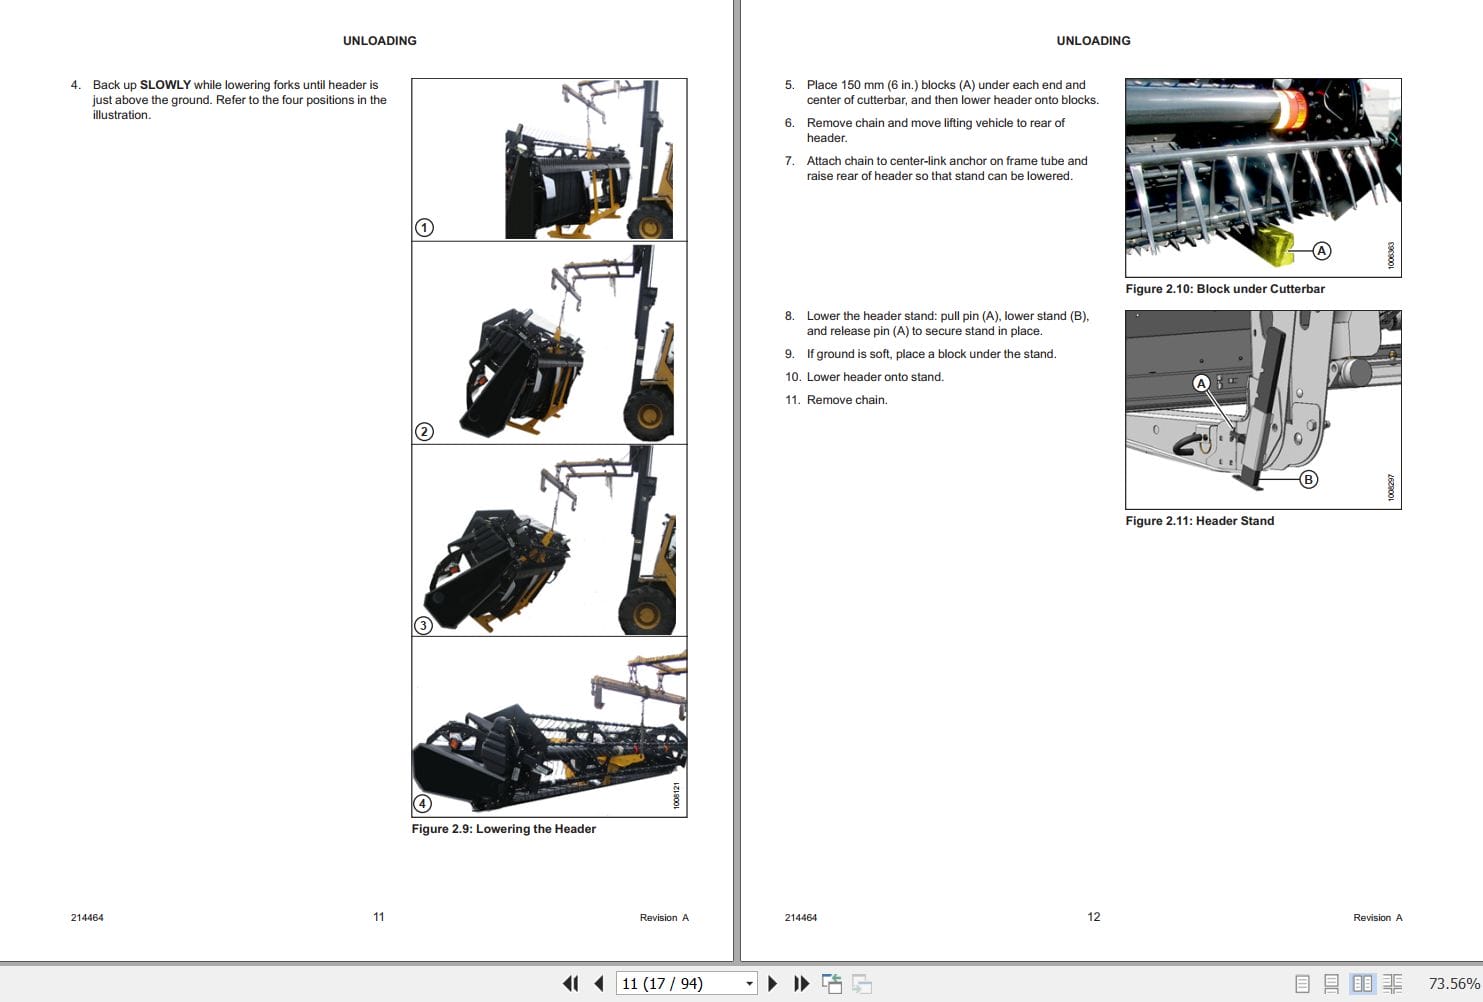
Task: Click "Revision A" footer on page 12
Action: tap(1378, 918)
